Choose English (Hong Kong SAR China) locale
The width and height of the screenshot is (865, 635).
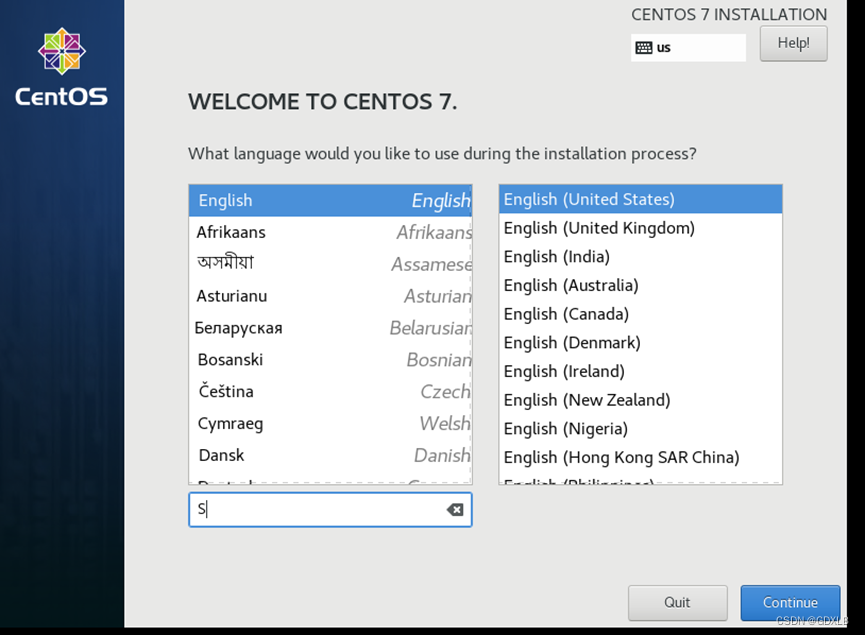point(621,457)
